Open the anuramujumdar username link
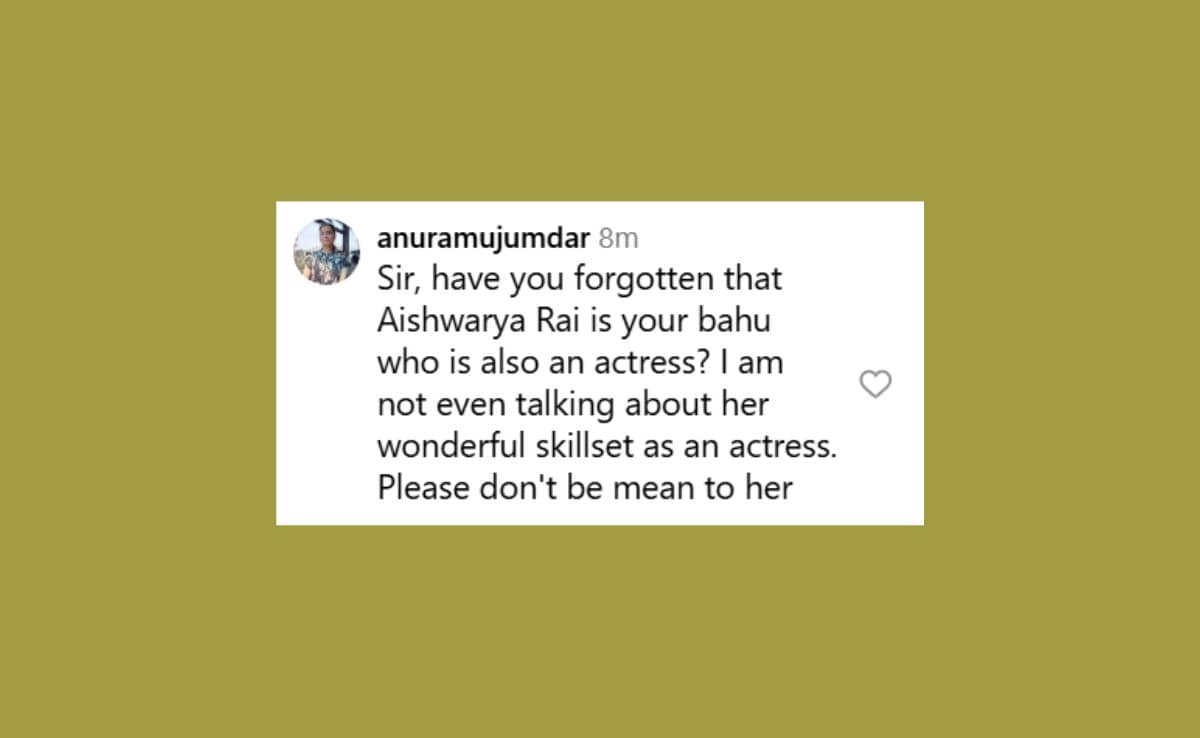The image size is (1200, 738). coord(483,238)
